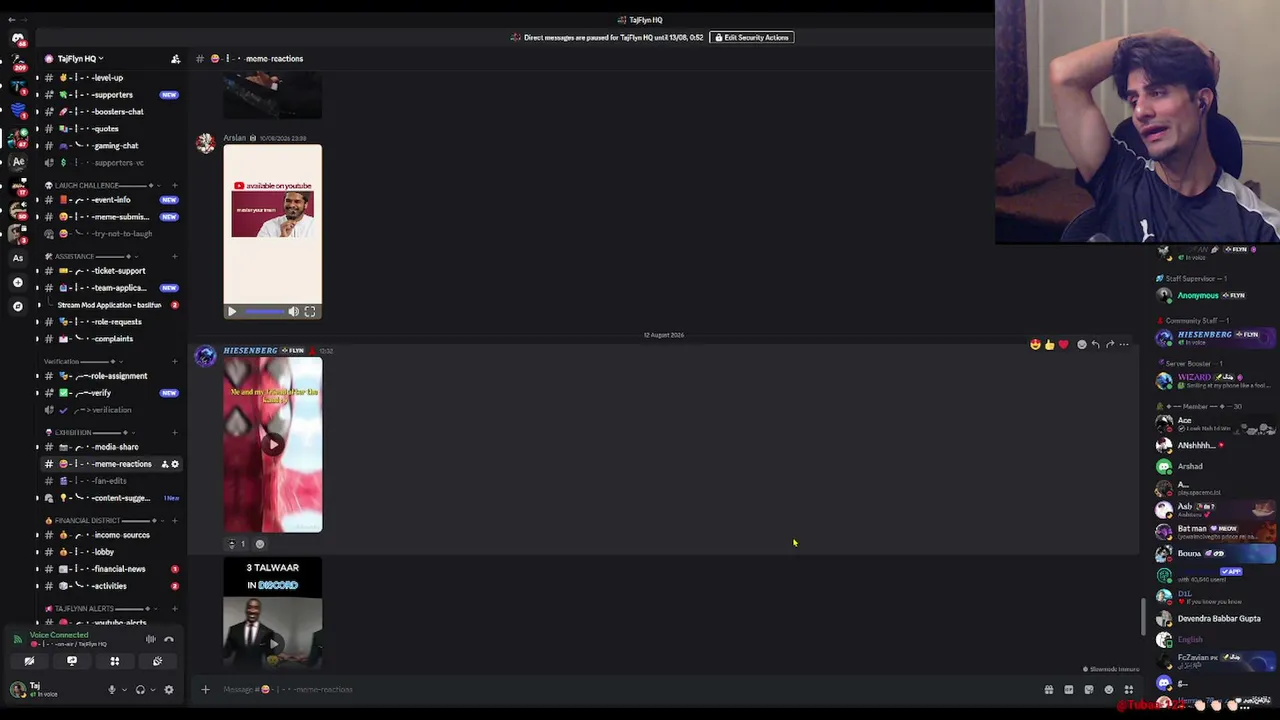Play the Arslan video attachment
This screenshot has width=1280, height=720.
point(232,312)
